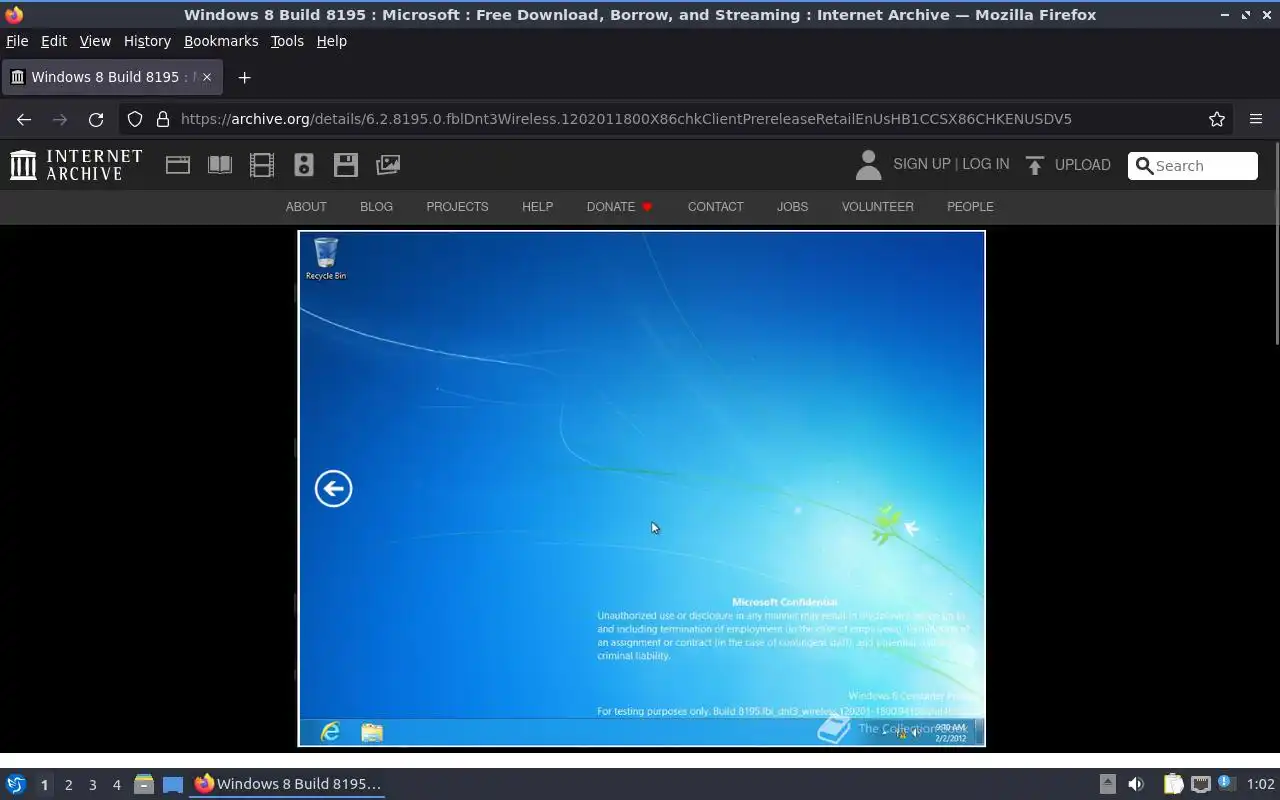This screenshot has height=800, width=1280.
Task: Reload the current page
Action: coord(96,119)
